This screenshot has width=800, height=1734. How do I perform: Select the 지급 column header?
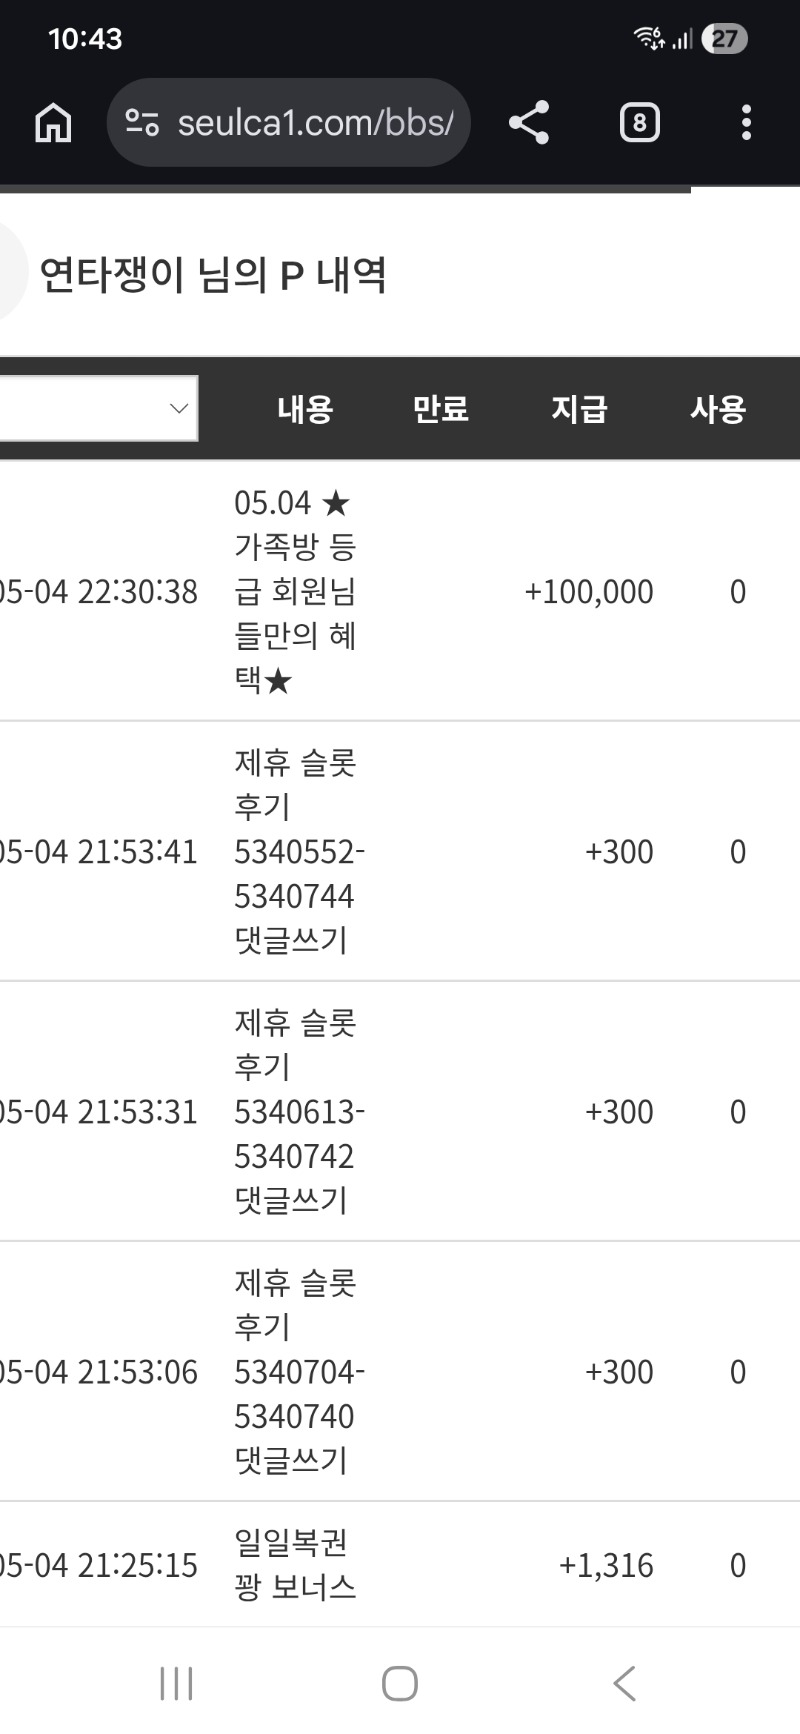click(579, 409)
